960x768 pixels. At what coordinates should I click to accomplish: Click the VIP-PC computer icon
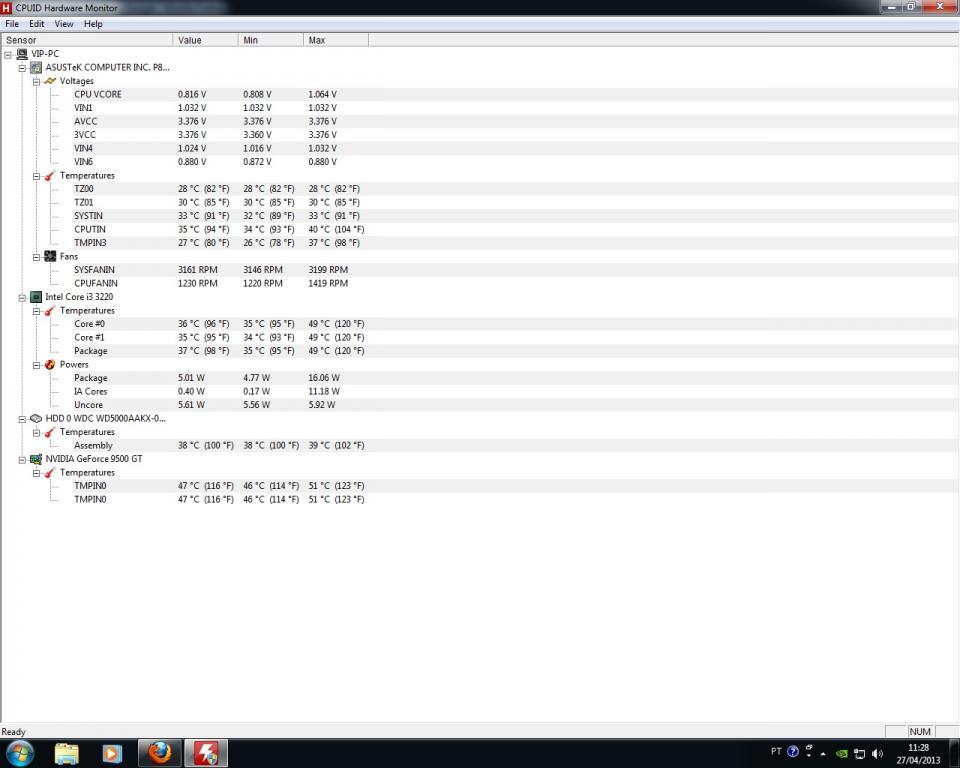[22, 54]
